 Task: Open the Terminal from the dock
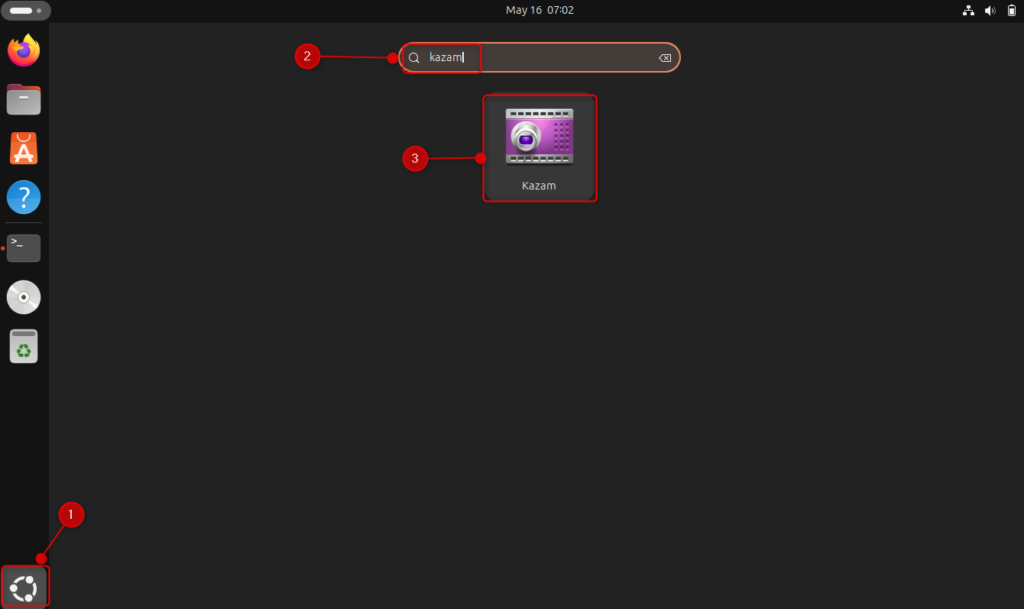point(23,248)
